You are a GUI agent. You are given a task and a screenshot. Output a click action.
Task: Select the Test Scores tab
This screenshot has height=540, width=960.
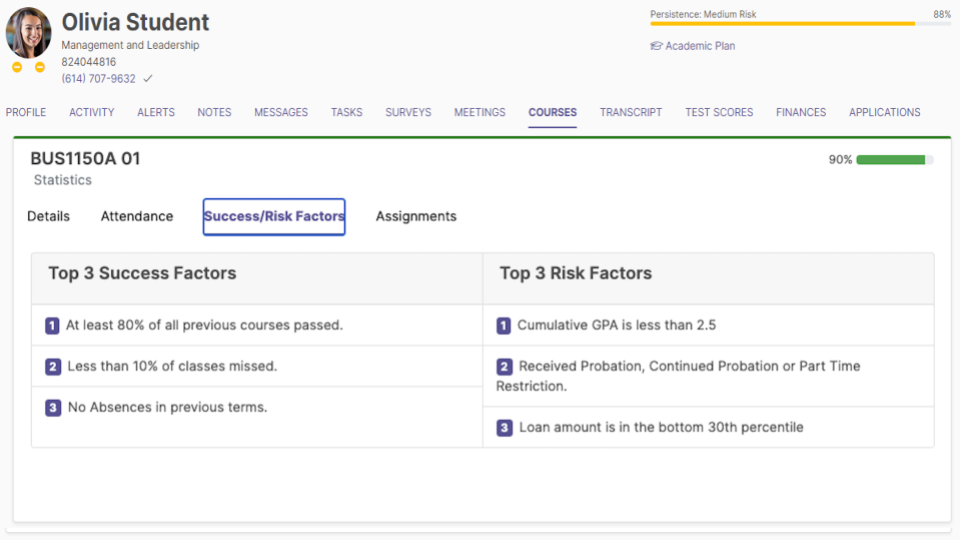tap(718, 113)
